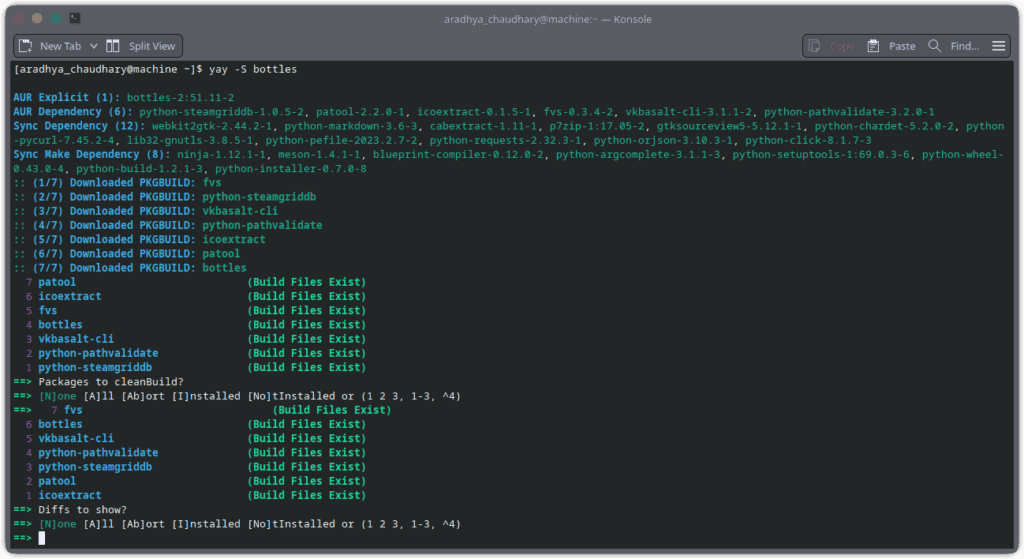Screen dimensions: 1024x559
Task: Click 'patool-2.2.0-1' text
Action: pyautogui.click(x=360, y=112)
